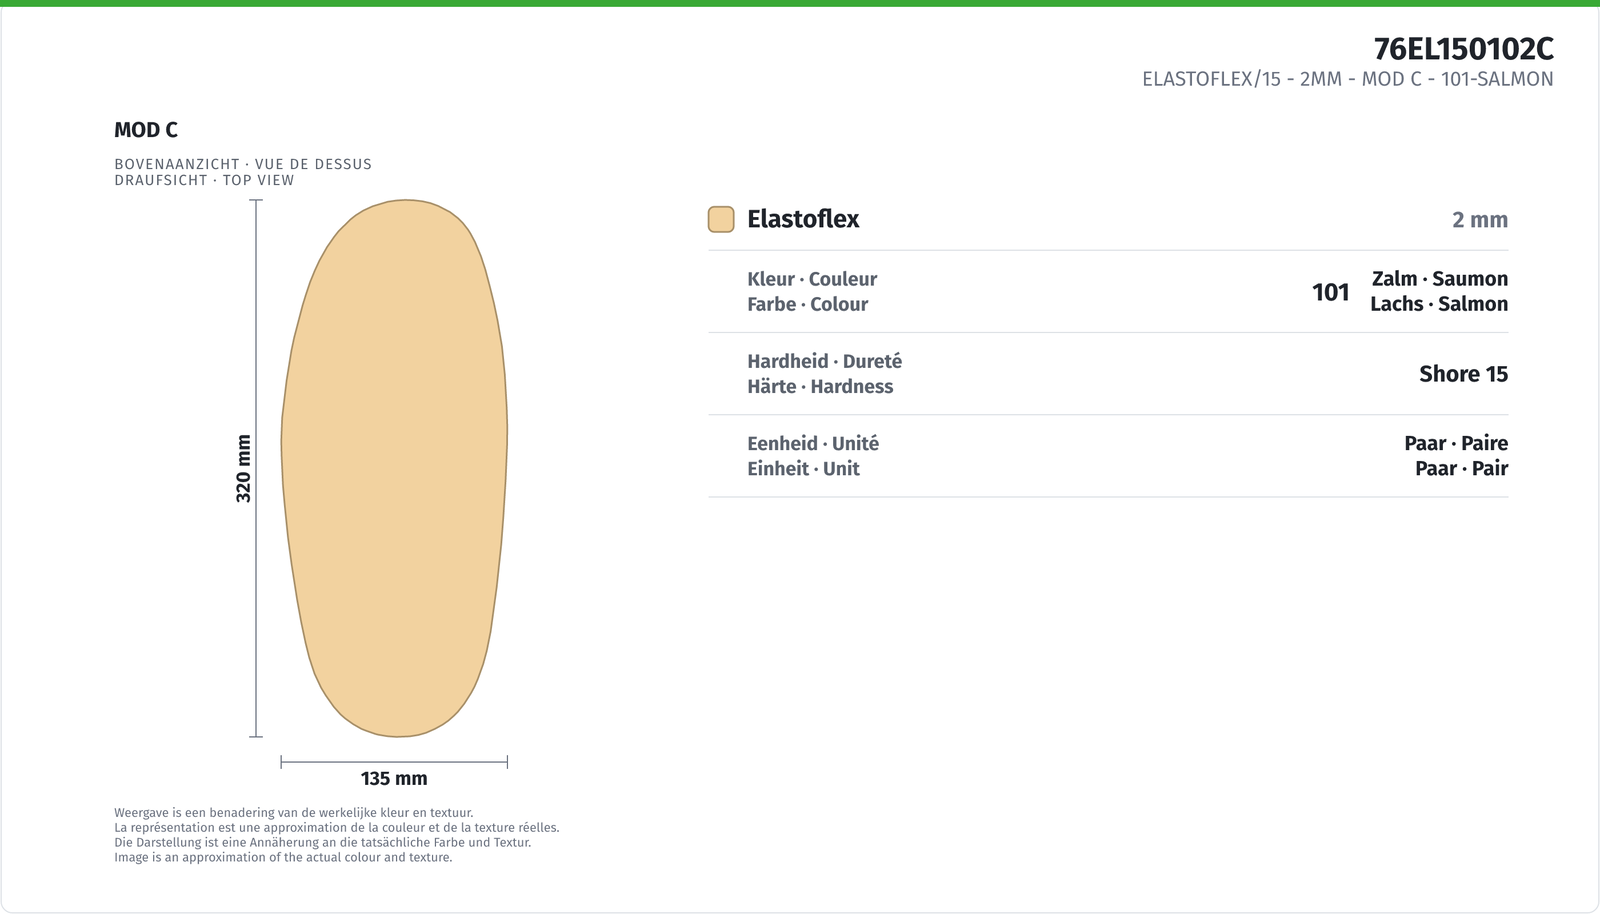Click colour code 101
This screenshot has height=914, width=1600.
[x=1331, y=292]
